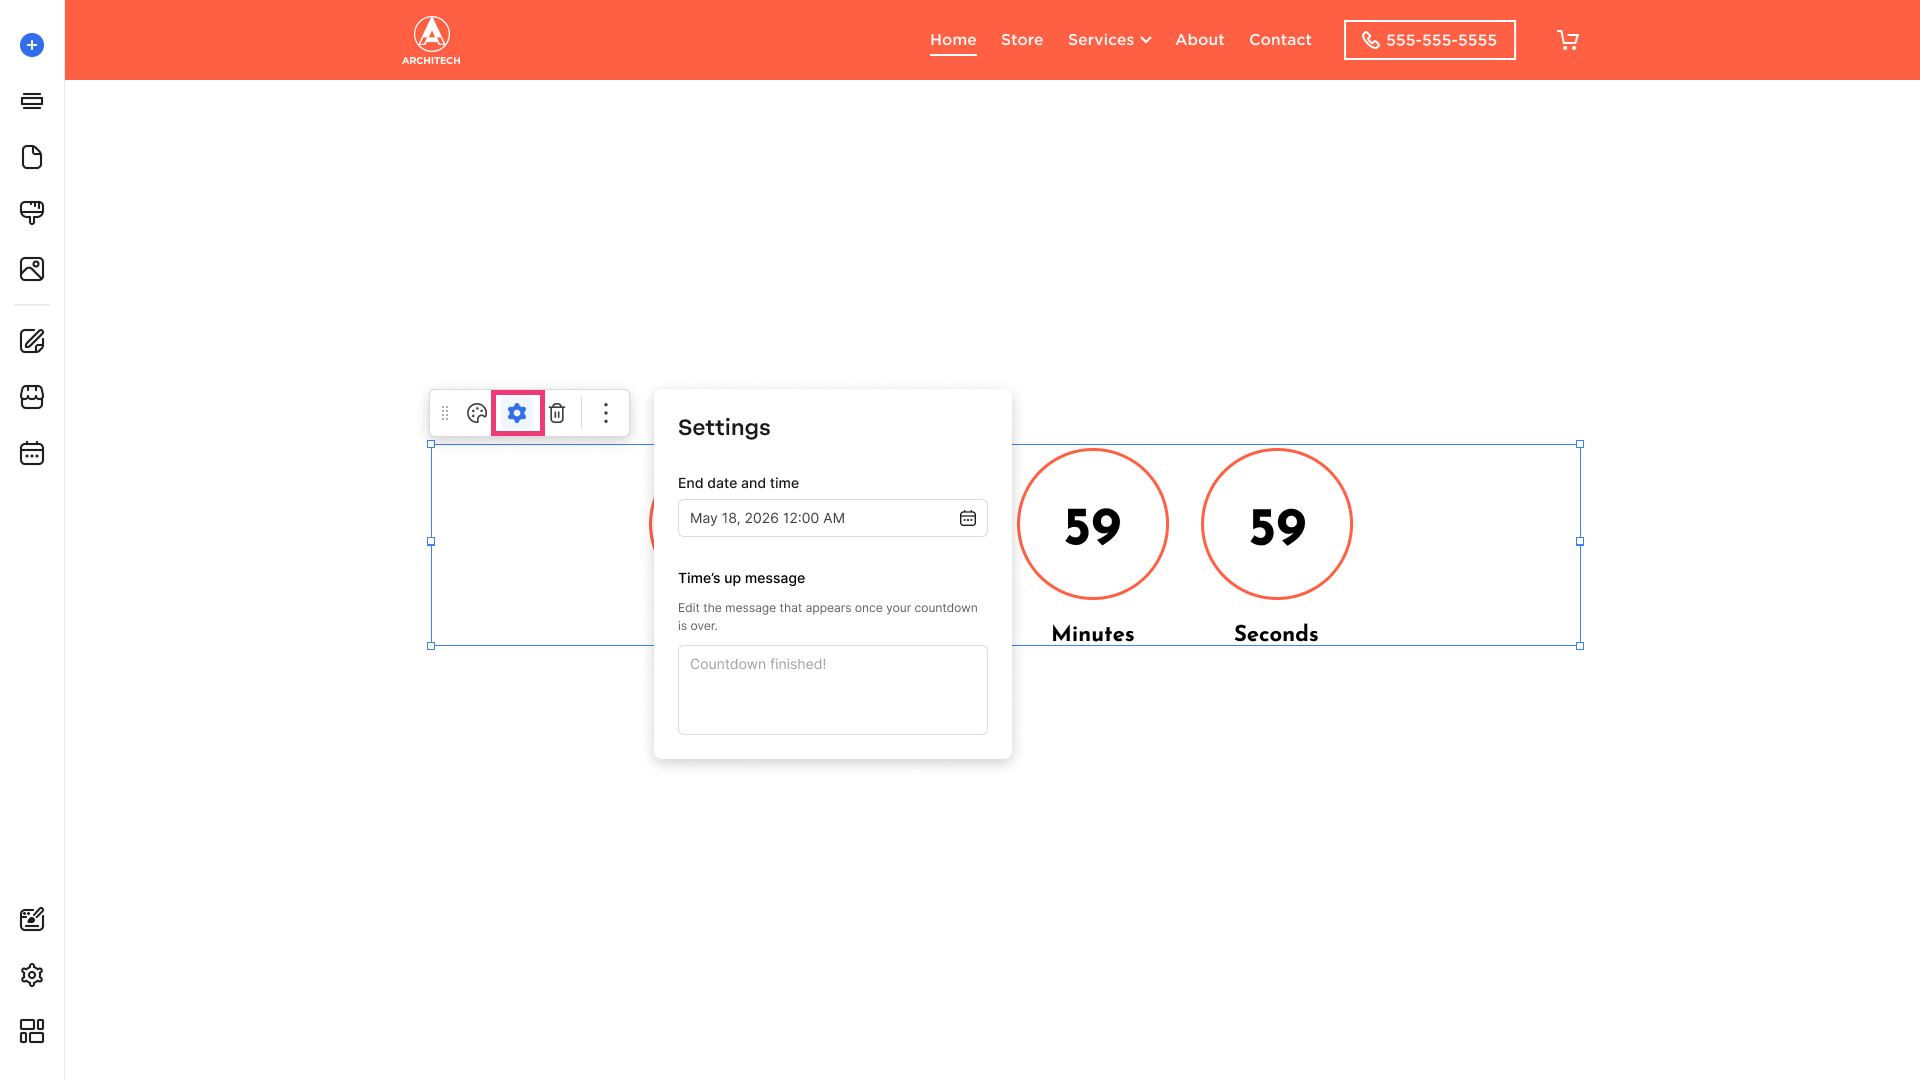This screenshot has width=1920, height=1080.
Task: Open the more options three-dot menu
Action: pos(606,413)
